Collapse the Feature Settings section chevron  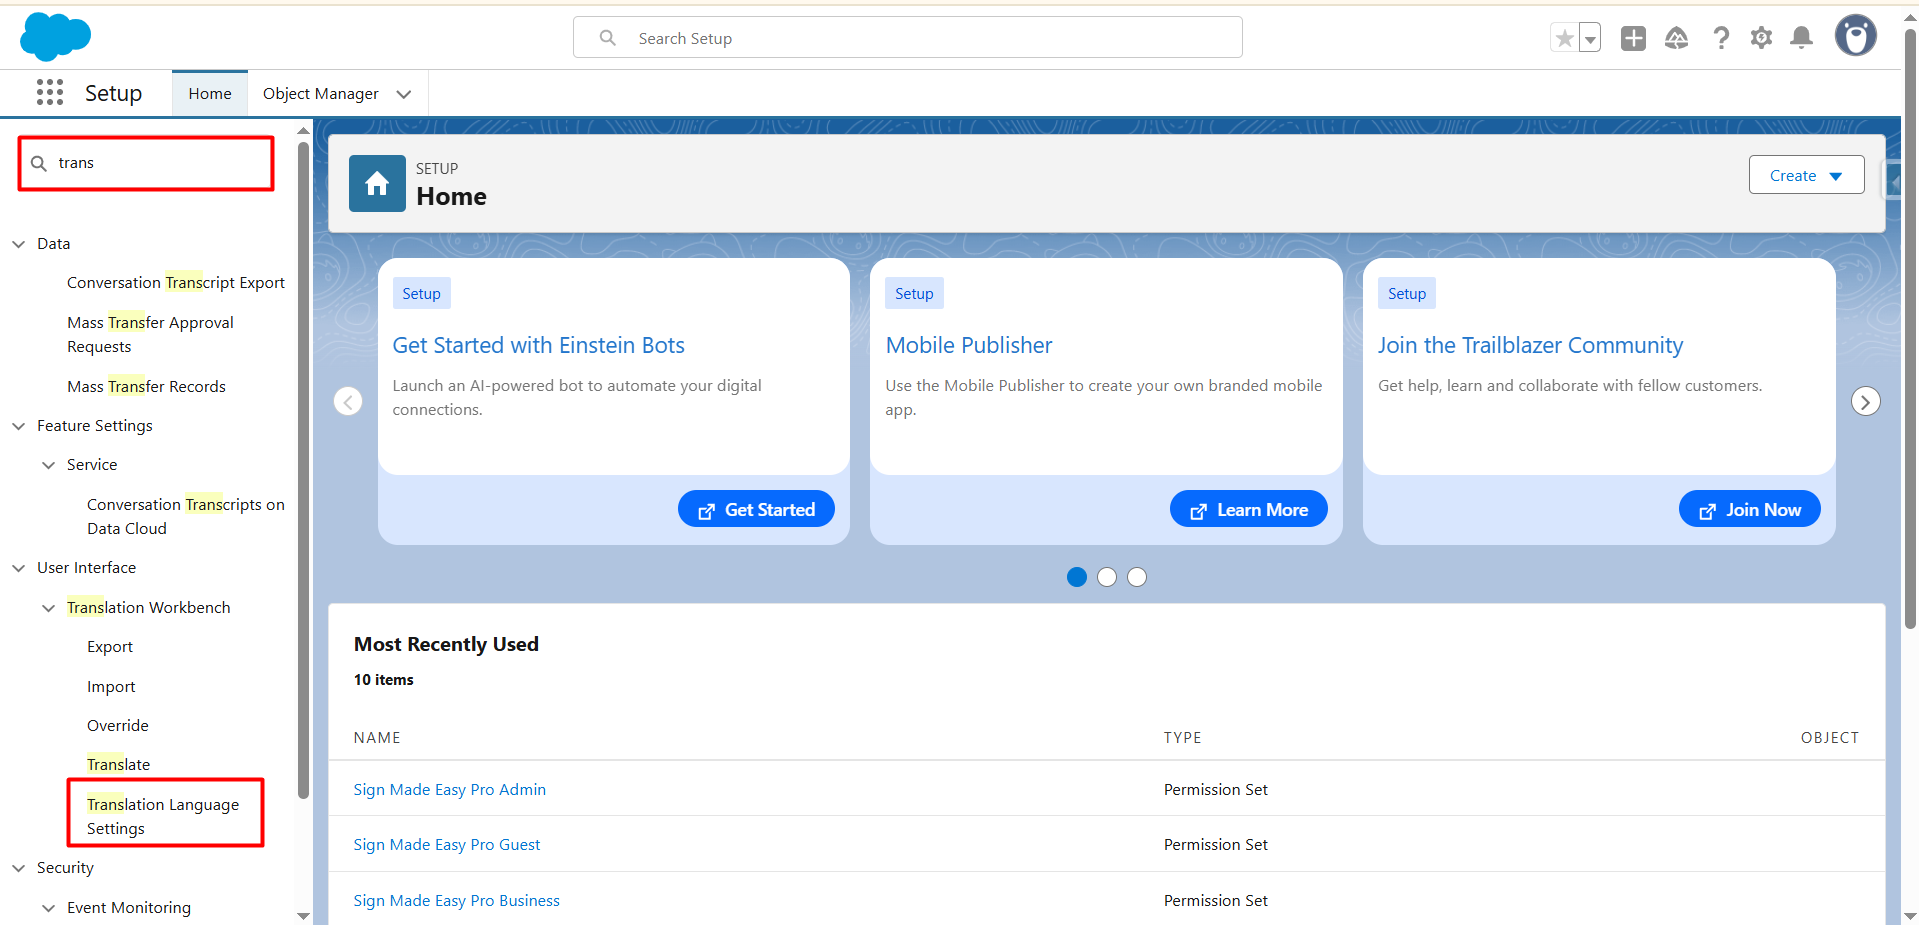(x=19, y=426)
